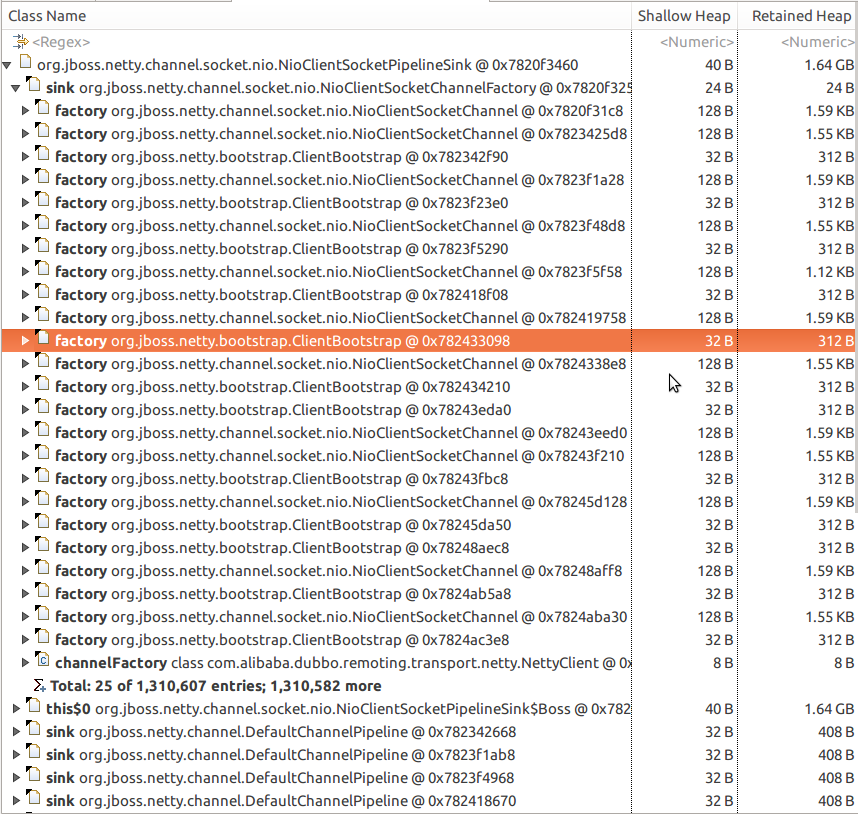Click the object icon beside sink DefaultChannelPipeline 0x782342668
858x814 pixels.
coord(33,731)
